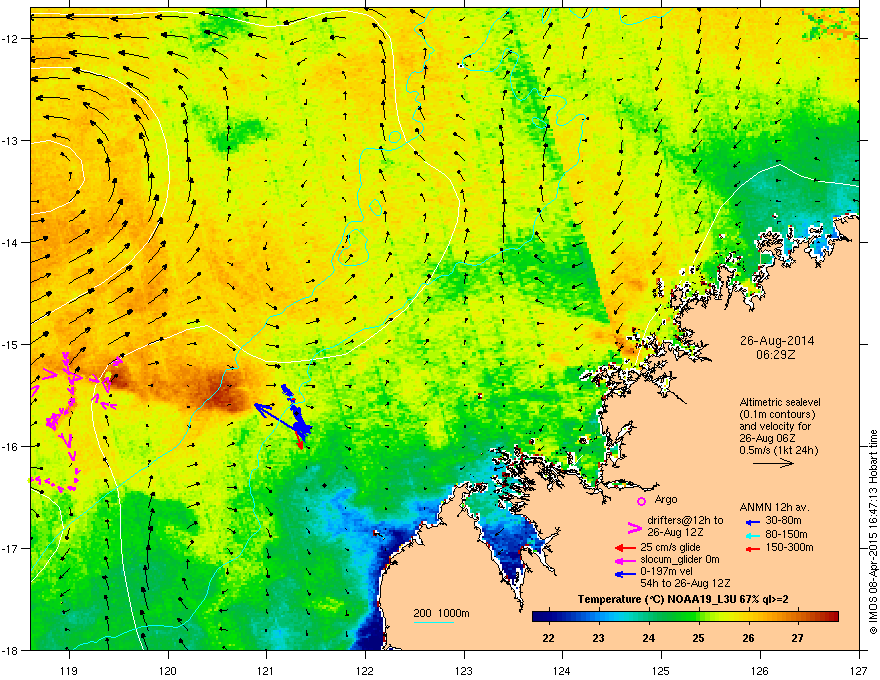Viewport: 880px width, 680px height.
Task: Click the 120 longitude axis label
Action: [x=168, y=670]
